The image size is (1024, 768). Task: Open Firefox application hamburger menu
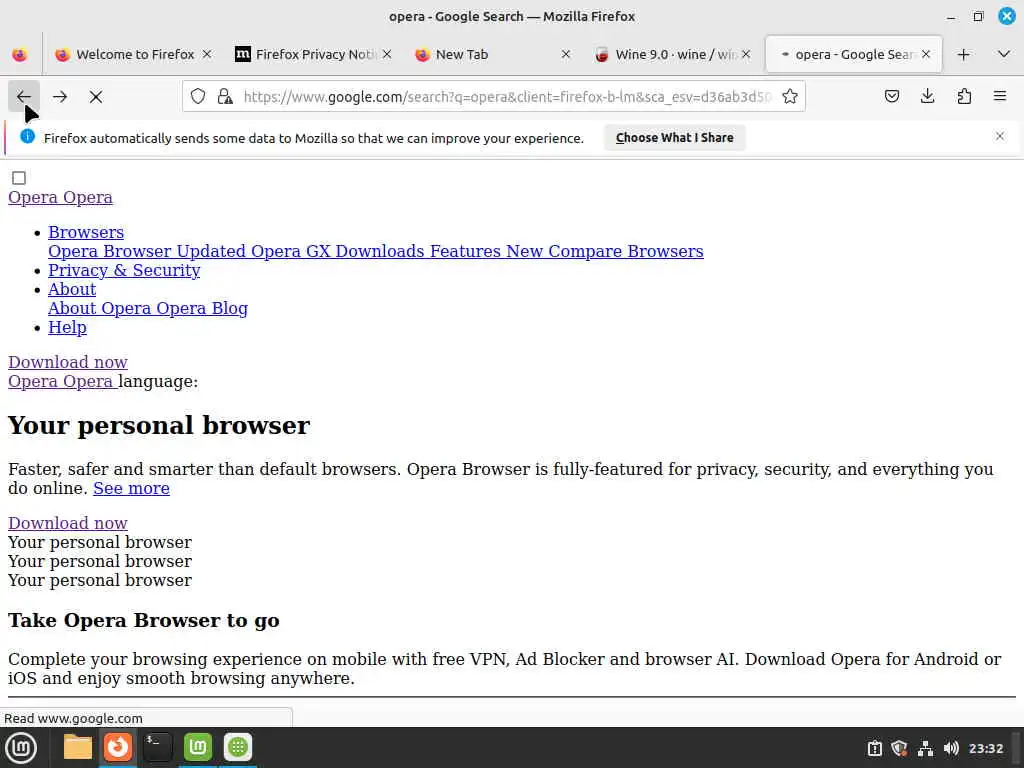click(x=1000, y=97)
